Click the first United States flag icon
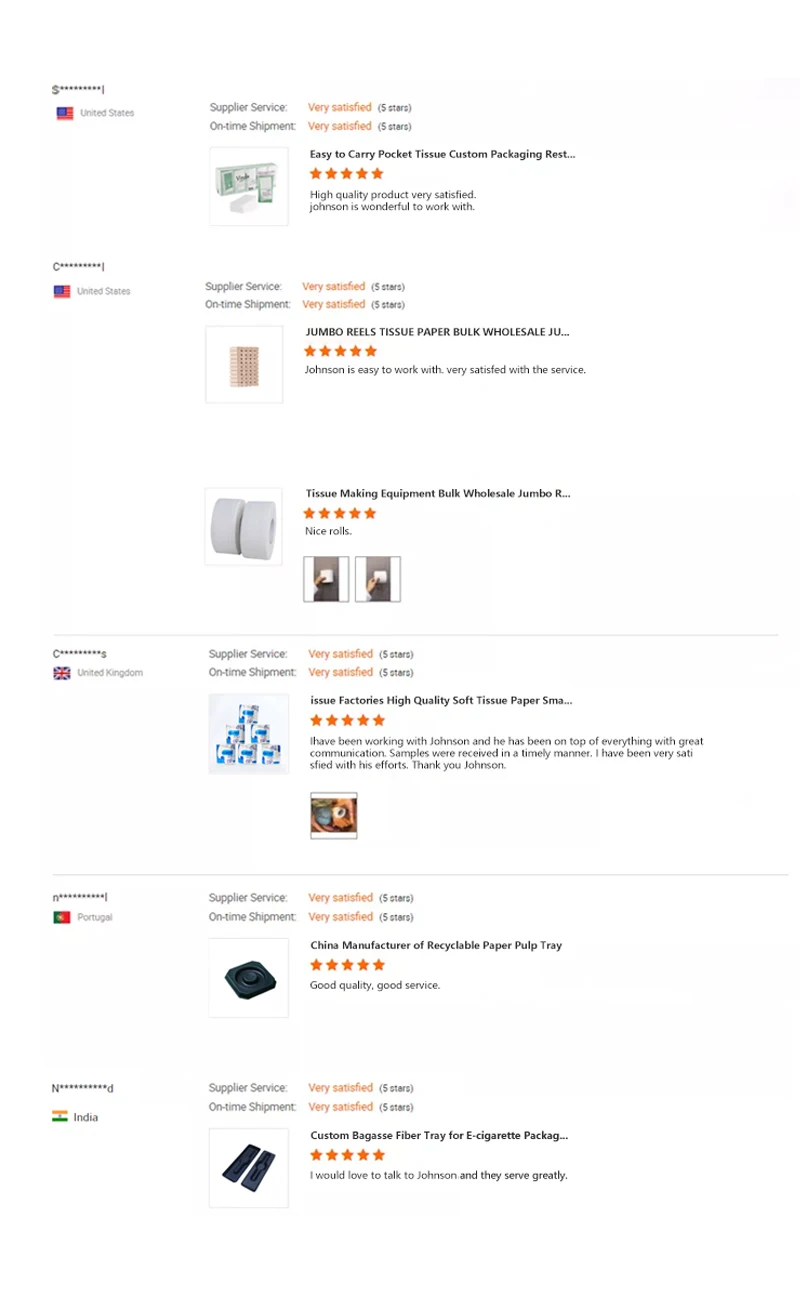Image resolution: width=800 pixels, height=1291 pixels. click(x=65, y=113)
